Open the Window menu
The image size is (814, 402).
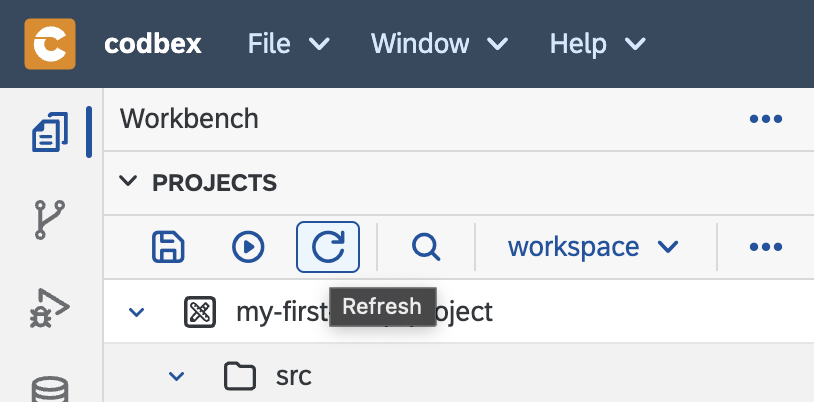point(439,44)
